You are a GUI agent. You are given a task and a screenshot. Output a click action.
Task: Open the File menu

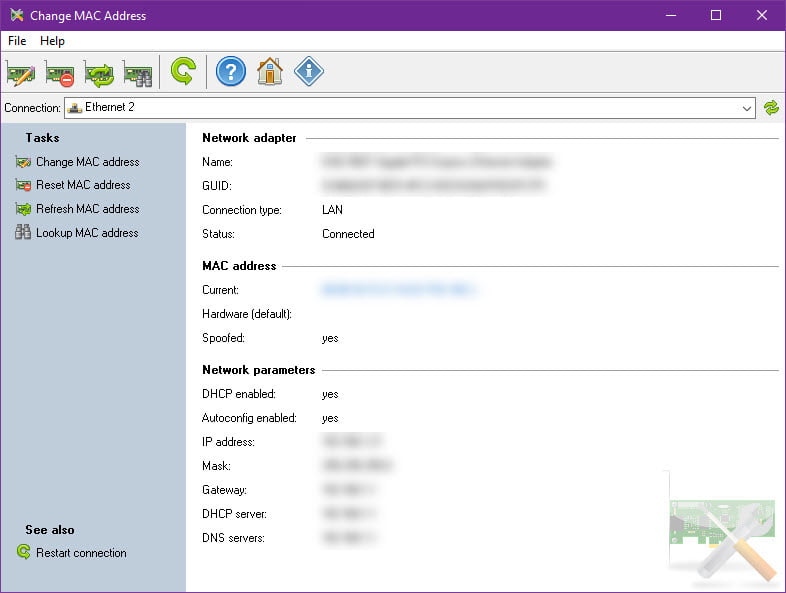17,41
